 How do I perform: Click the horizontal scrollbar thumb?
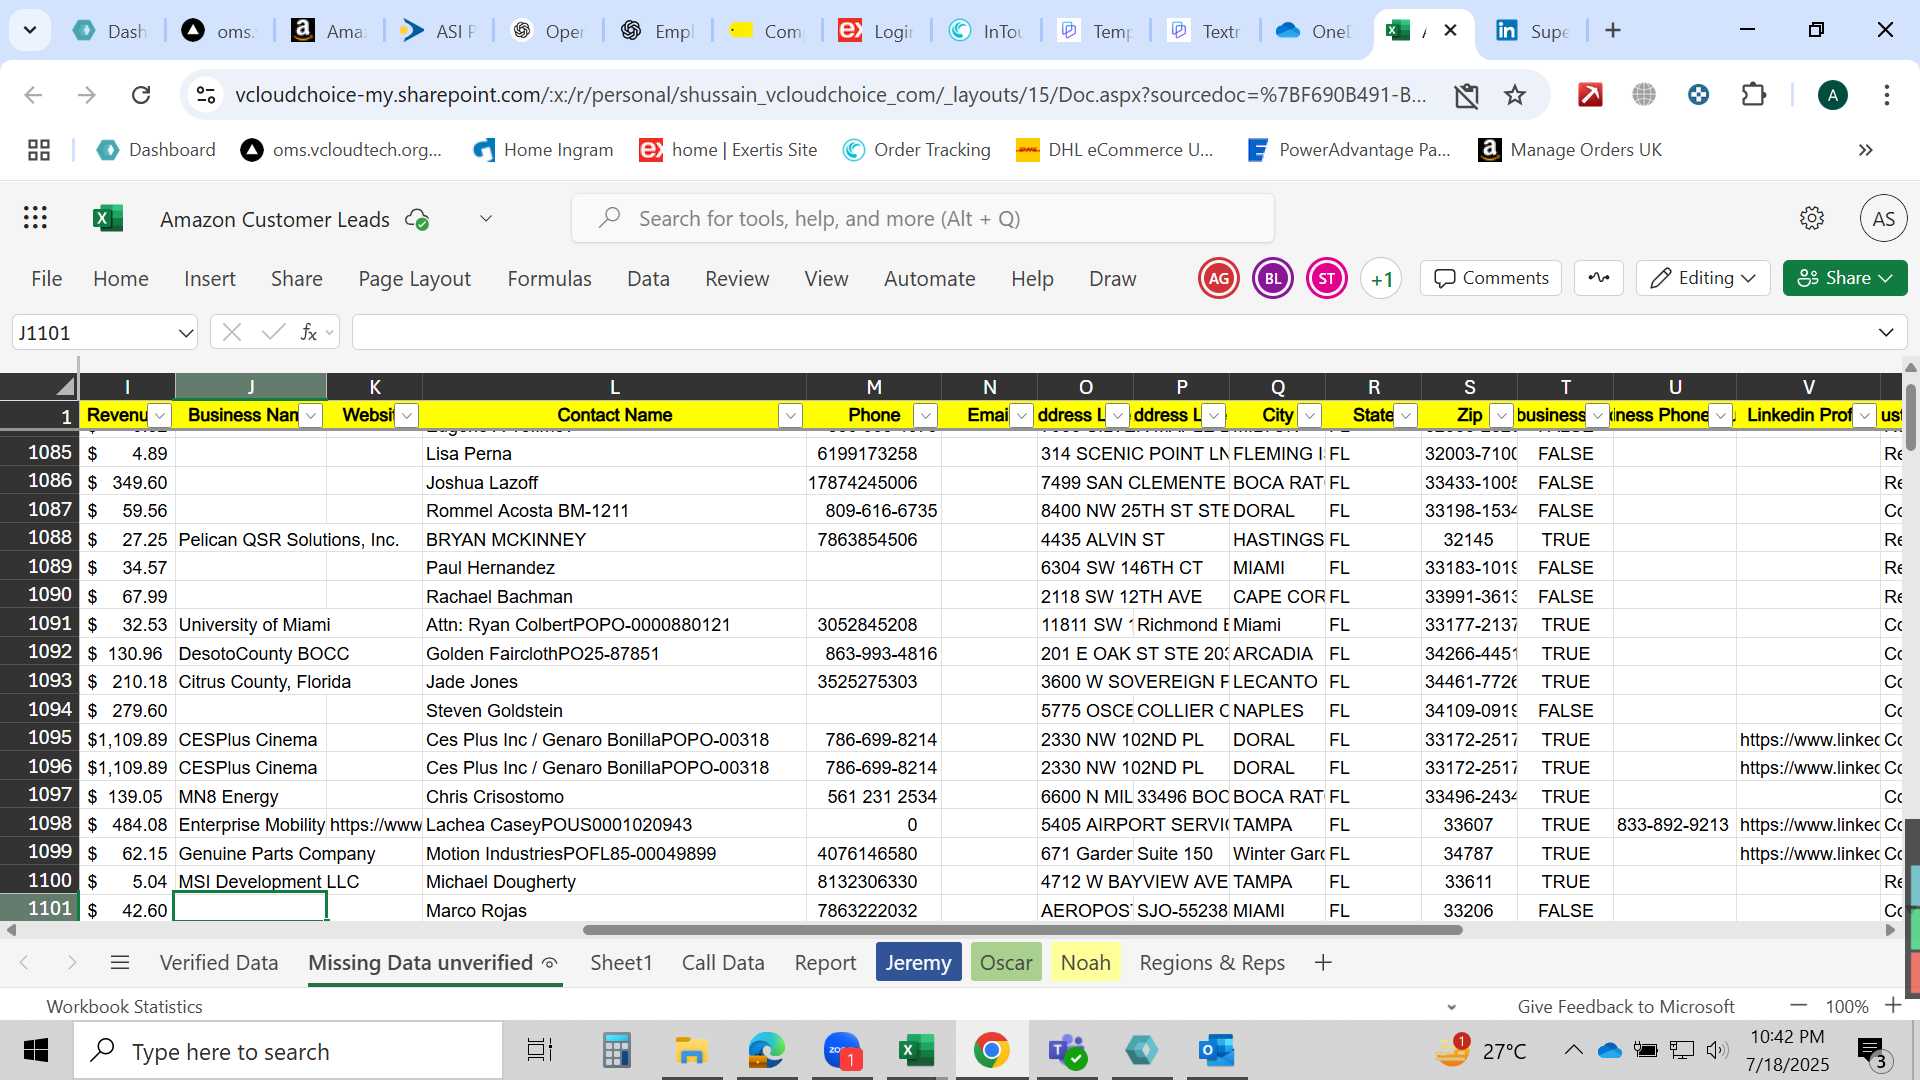pos(1022,930)
